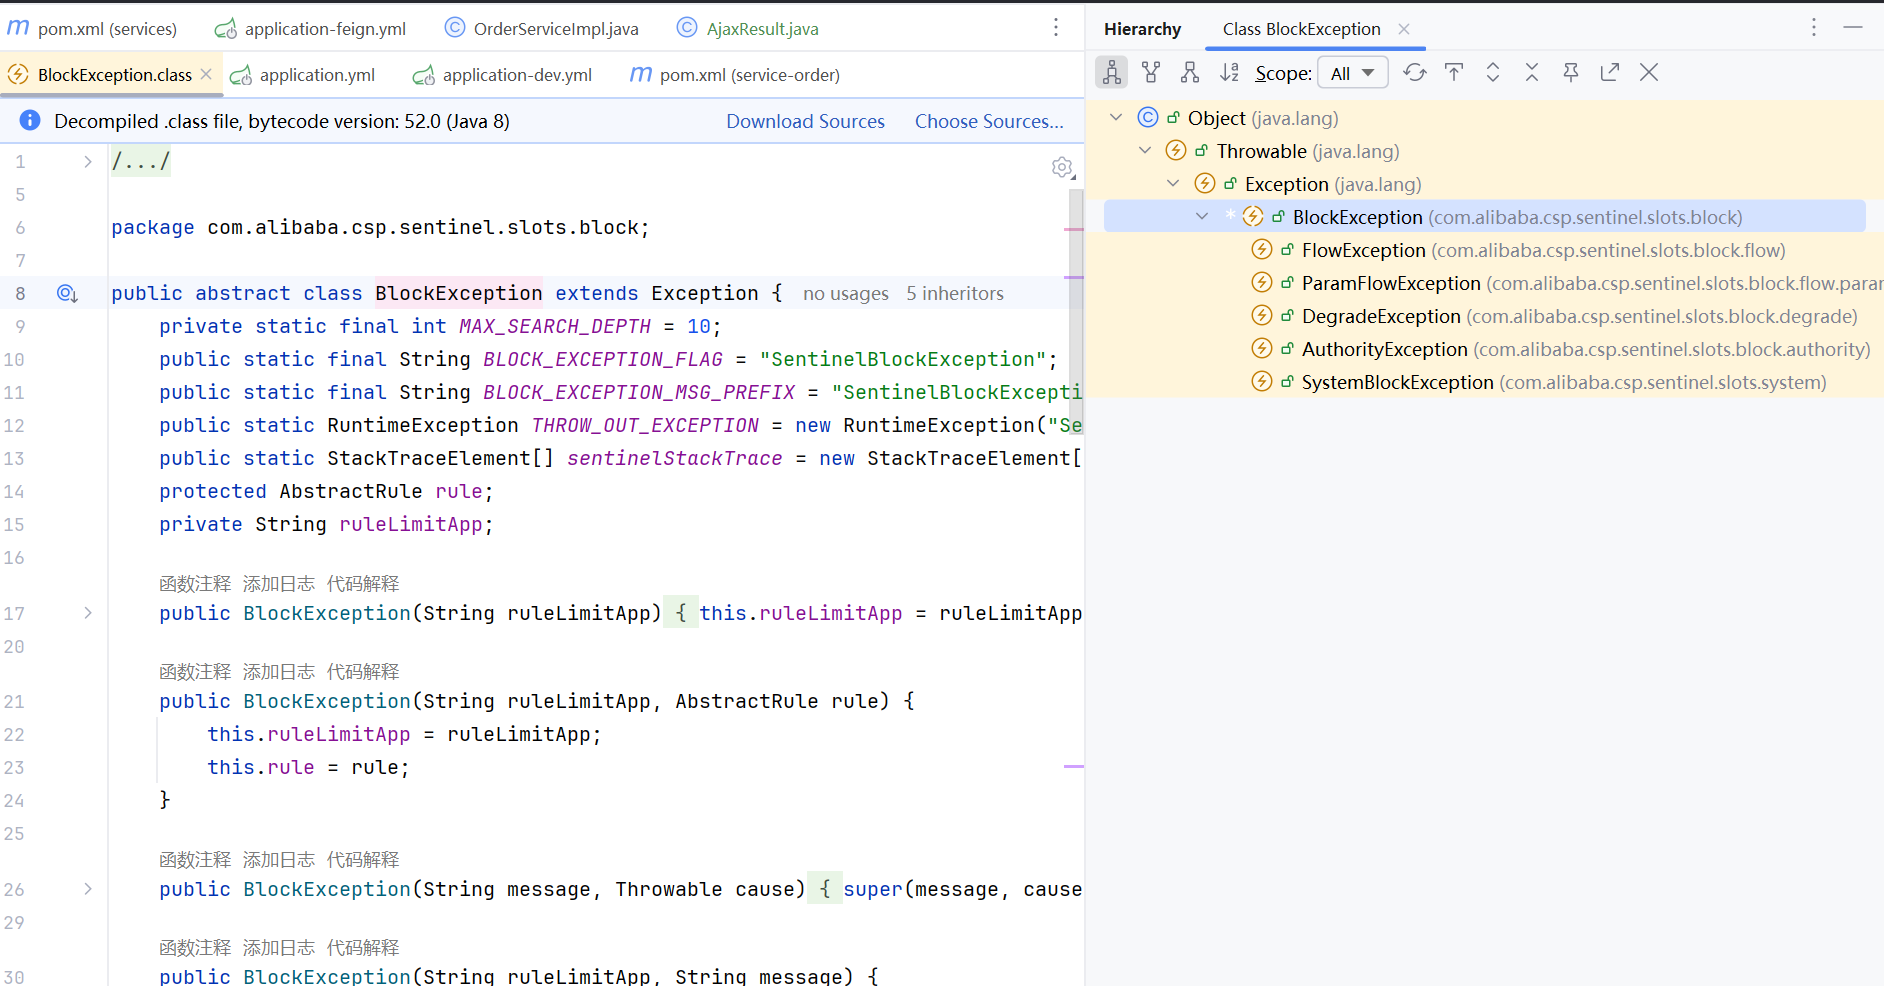The height and width of the screenshot is (986, 1884).
Task: Switch to the Subtypes Hierarchy view
Action: click(x=1190, y=72)
